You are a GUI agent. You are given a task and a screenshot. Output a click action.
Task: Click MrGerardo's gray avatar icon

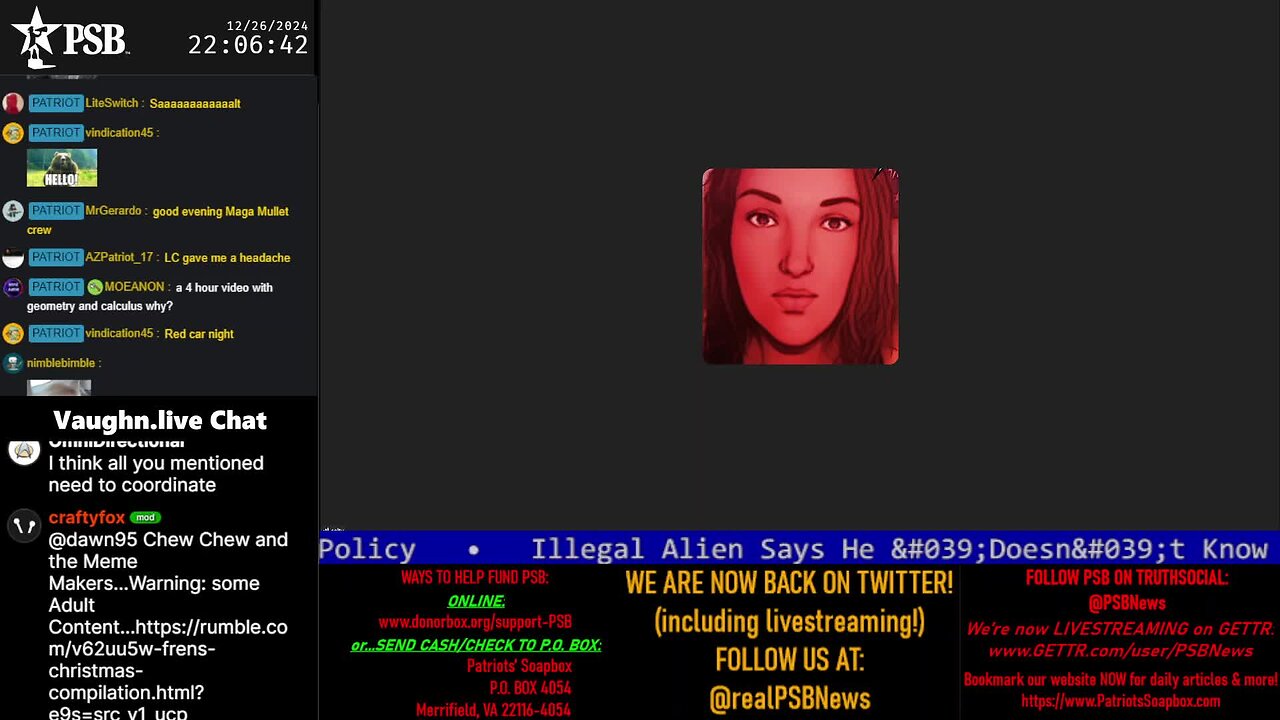pos(13,211)
